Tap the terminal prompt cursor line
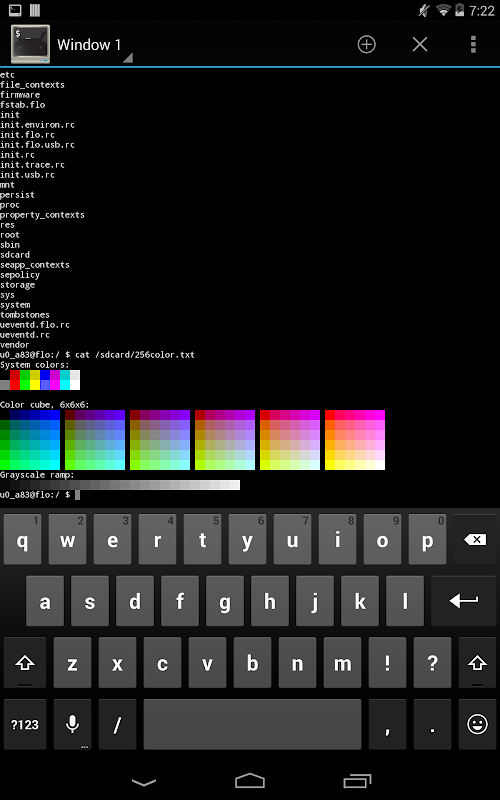Viewport: 500px width, 800px height. point(250,494)
